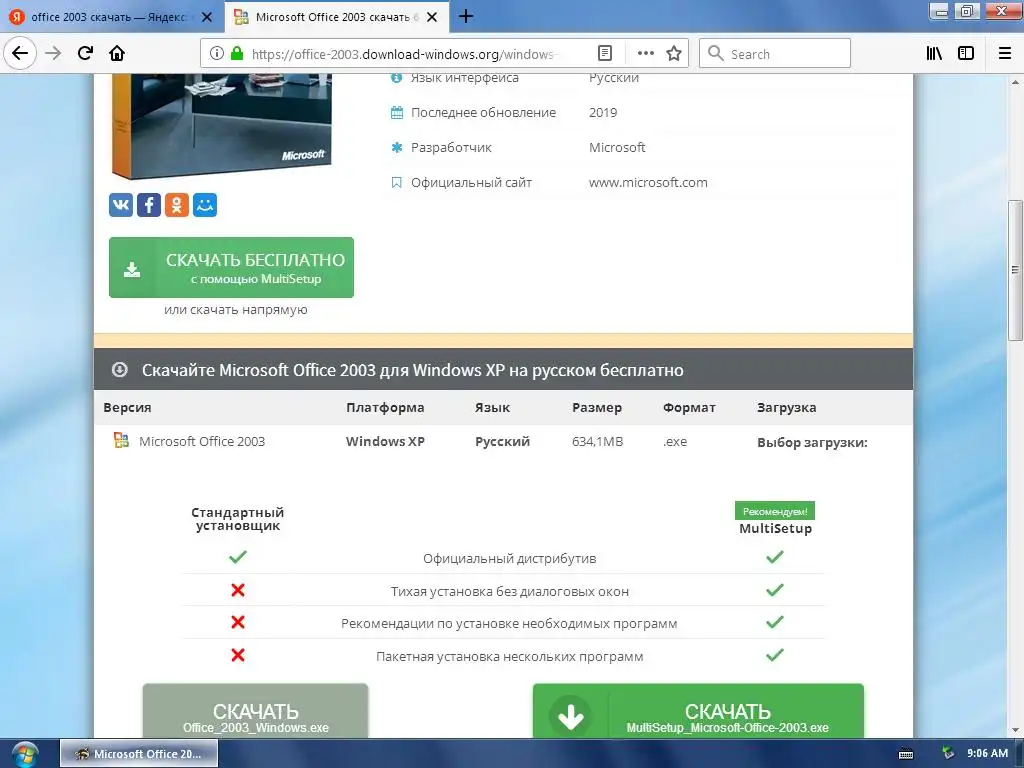This screenshot has width=1024, height=768.
Task: Click the Office icon in version row
Action: (x=121, y=440)
